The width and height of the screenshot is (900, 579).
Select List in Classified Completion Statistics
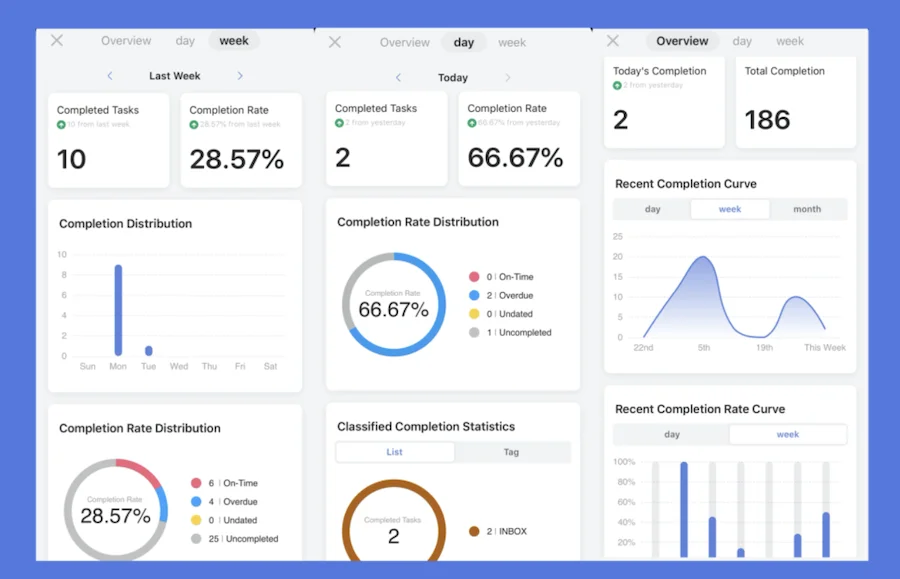[394, 452]
